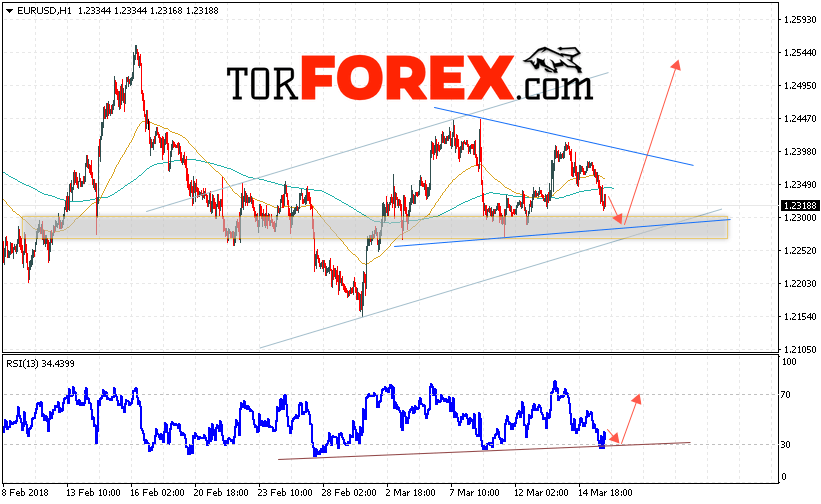Viewport: 821px width, 504px height.
Task: Click the 23 Feb 10:00 time label
Action: 285,493
